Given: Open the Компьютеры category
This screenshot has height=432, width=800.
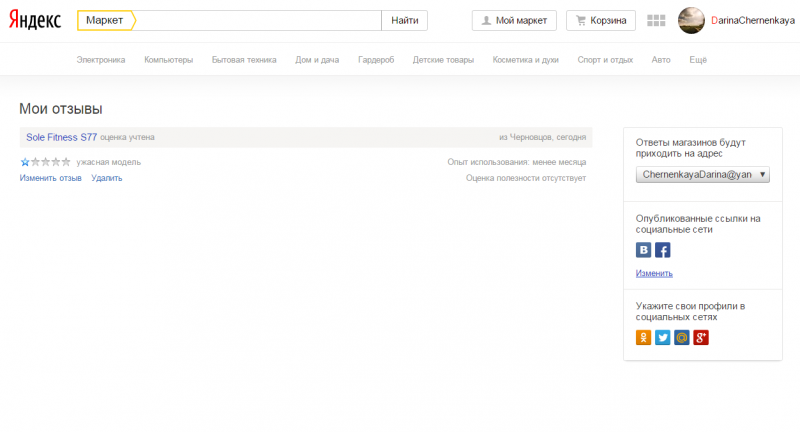Looking at the screenshot, I should pyautogui.click(x=169, y=60).
